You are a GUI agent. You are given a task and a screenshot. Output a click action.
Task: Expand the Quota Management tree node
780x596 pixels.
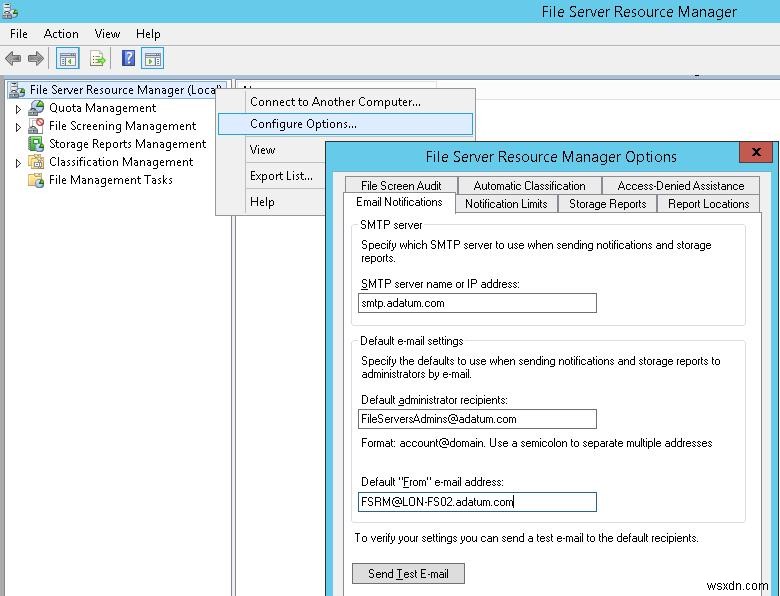click(18, 109)
